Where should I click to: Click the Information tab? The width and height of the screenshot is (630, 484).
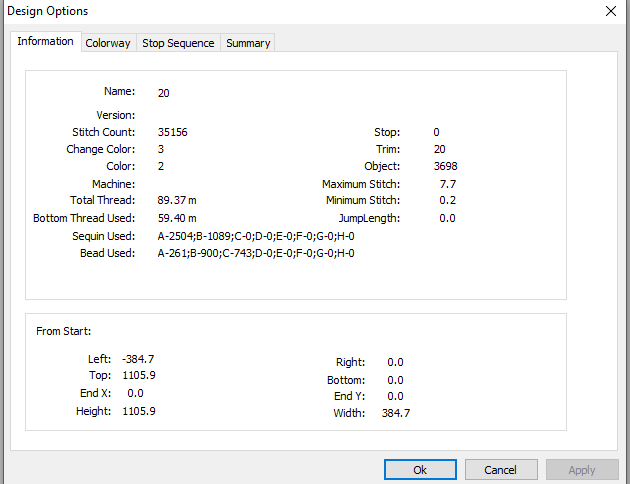(x=45, y=41)
